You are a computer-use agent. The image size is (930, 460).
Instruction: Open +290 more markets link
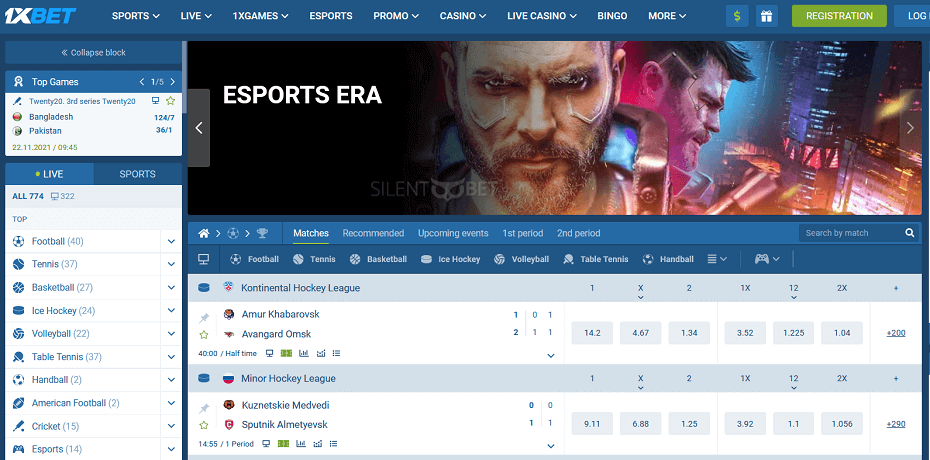click(x=896, y=424)
